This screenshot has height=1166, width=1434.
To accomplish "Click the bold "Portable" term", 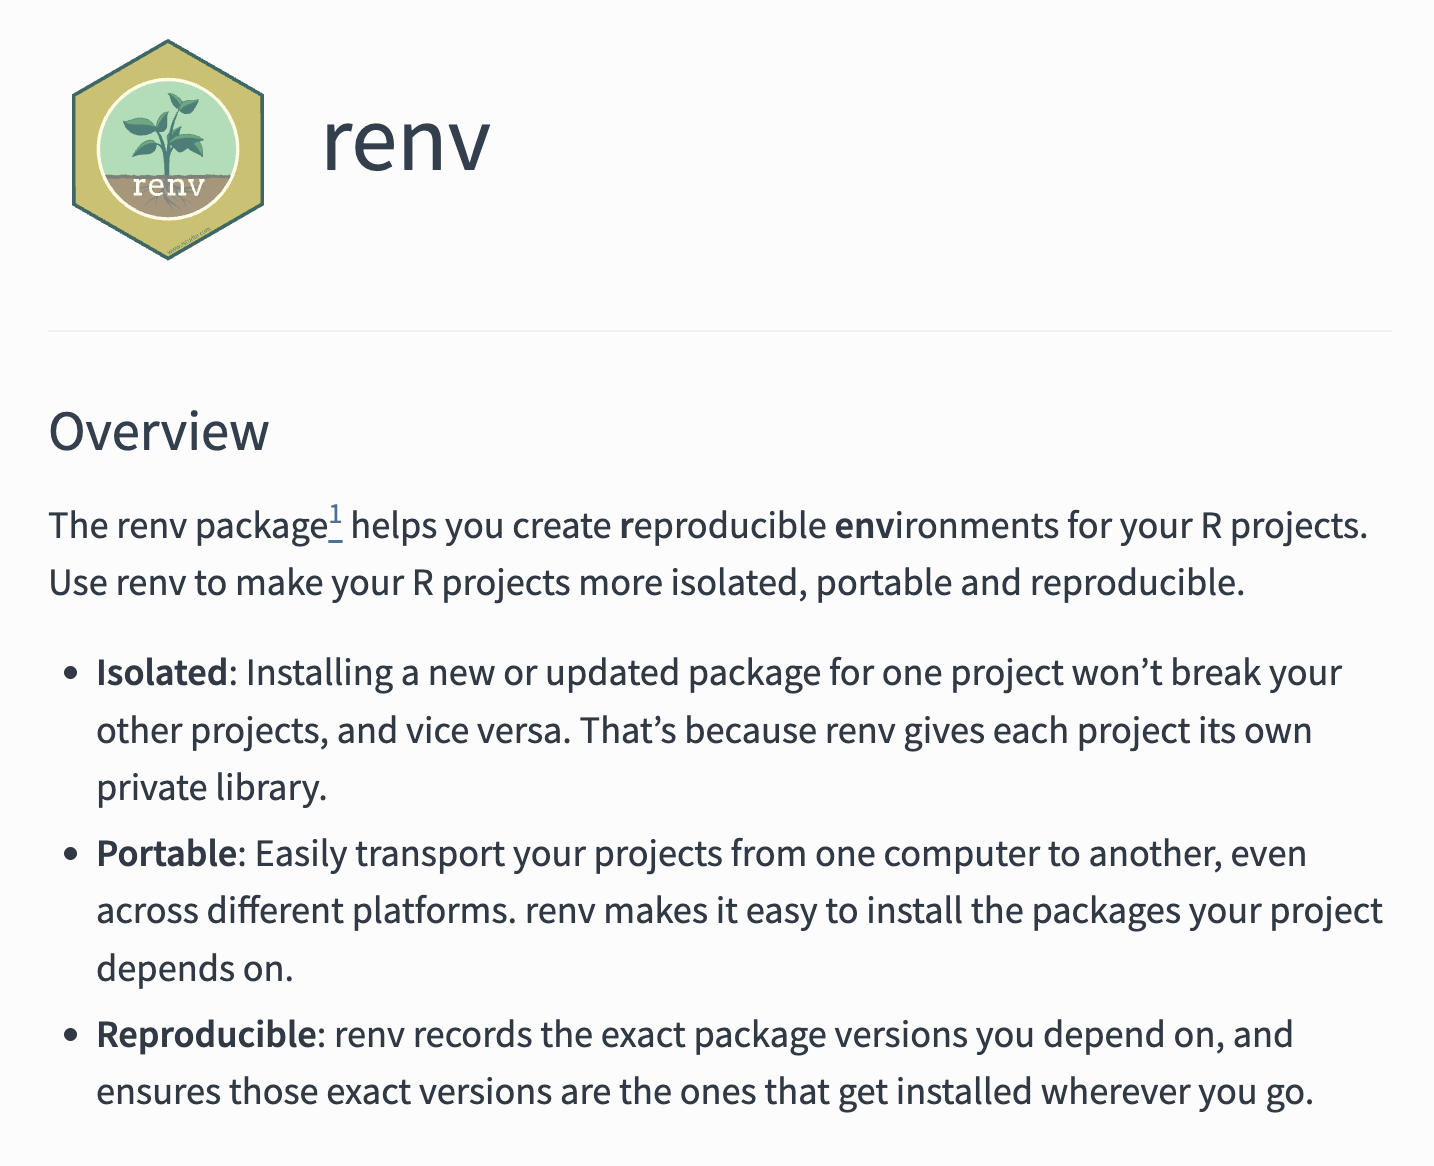I will pos(166,854).
